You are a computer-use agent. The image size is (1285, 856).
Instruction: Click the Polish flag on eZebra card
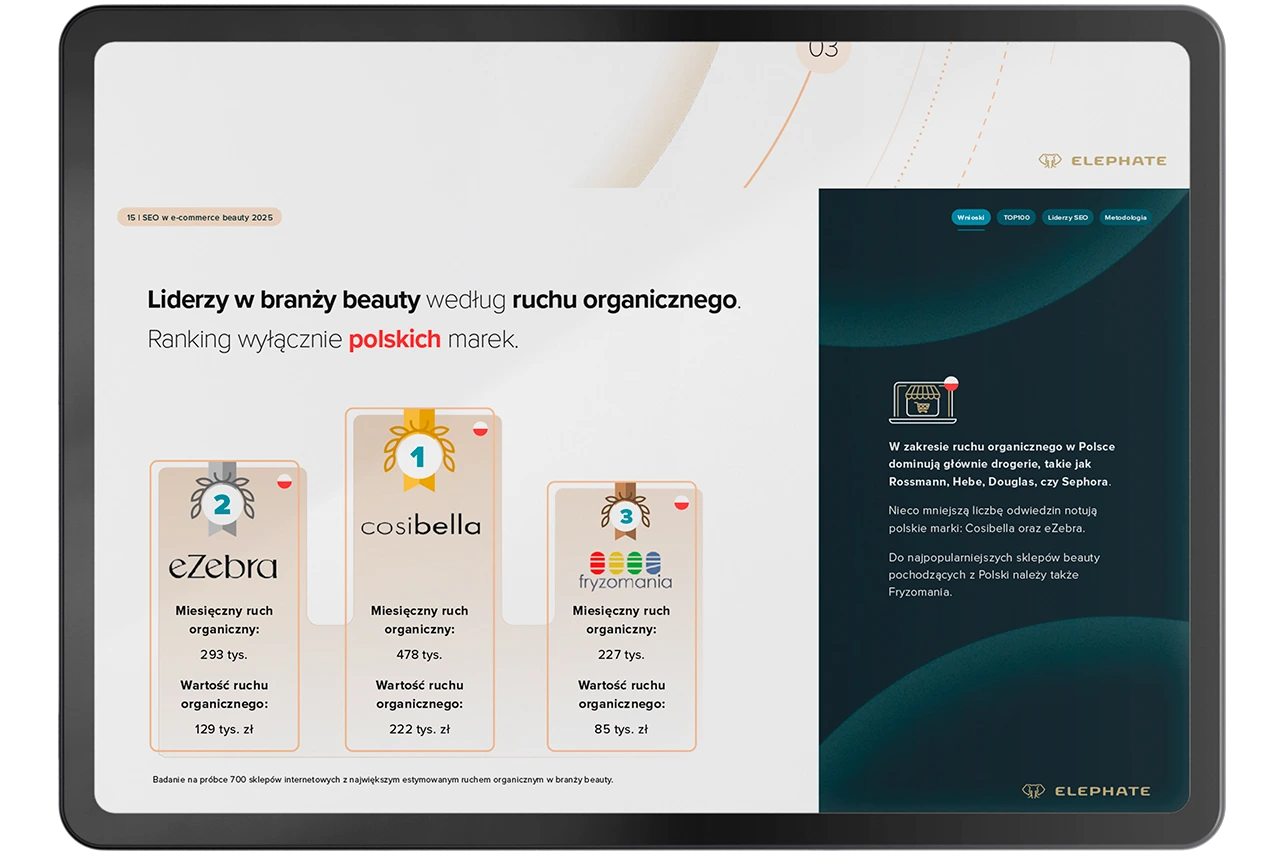tap(284, 481)
